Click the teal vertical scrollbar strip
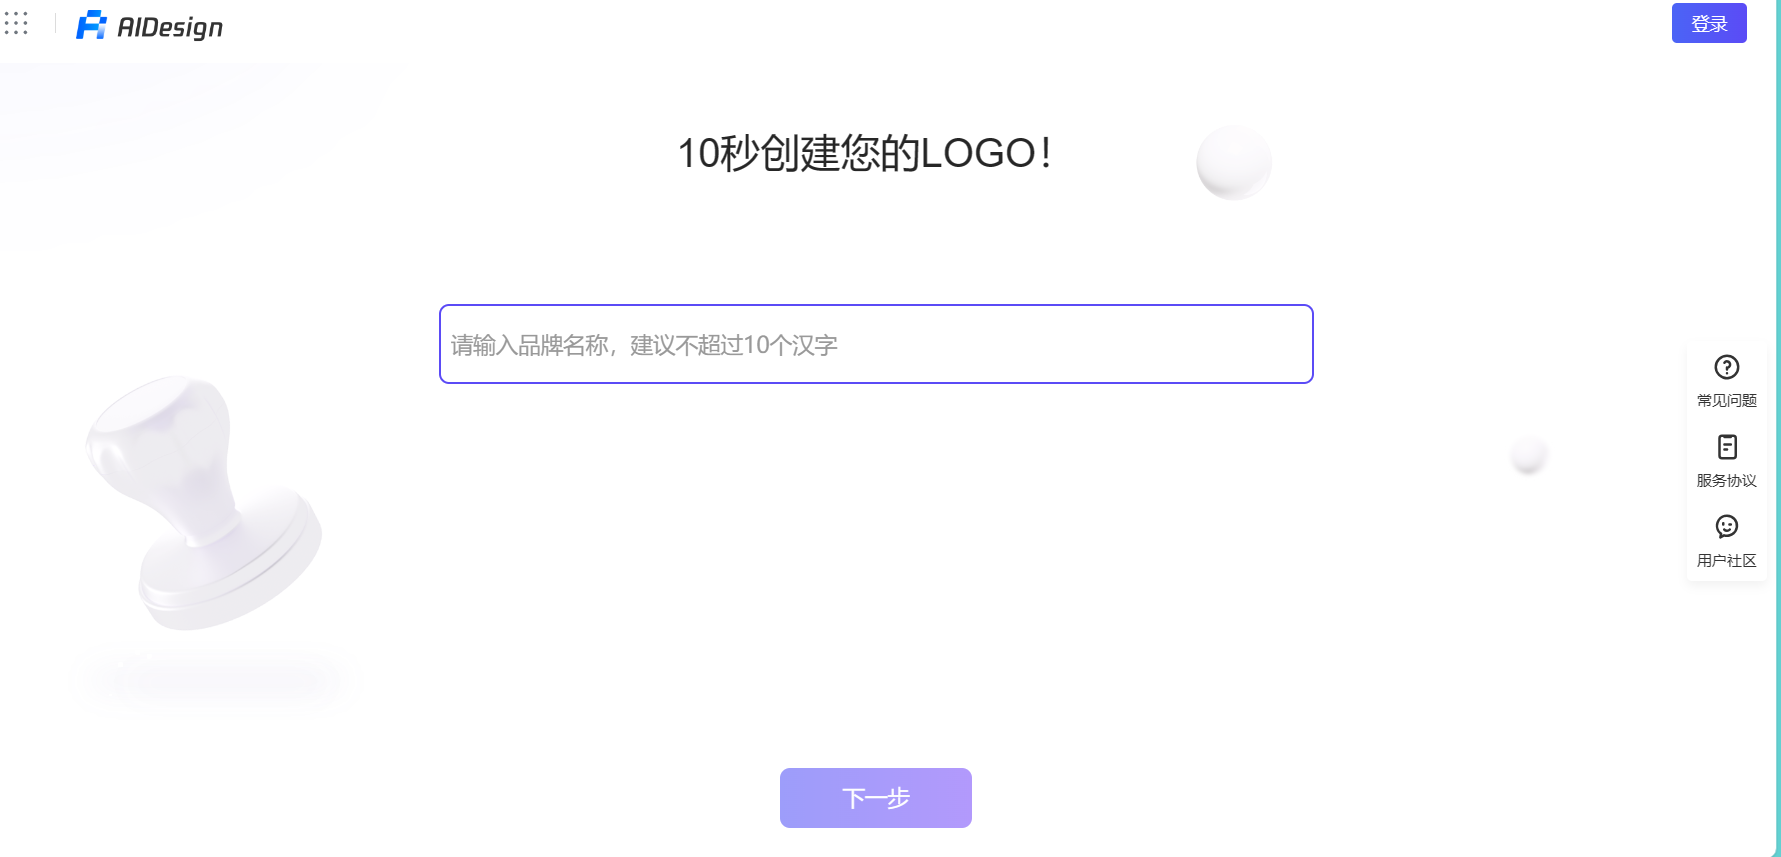The width and height of the screenshot is (1781, 857). click(x=1778, y=428)
